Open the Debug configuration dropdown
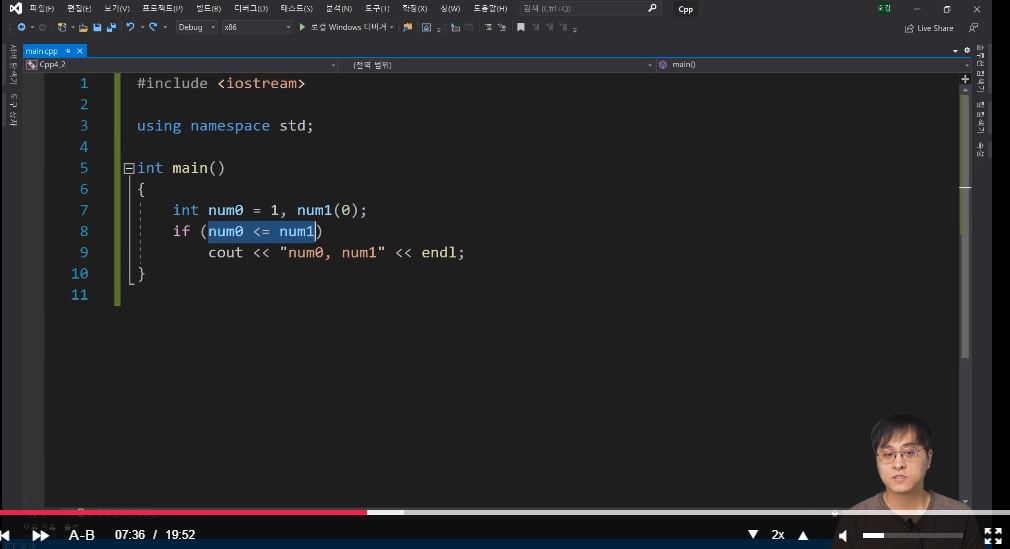Screen dimensions: 1010x549 point(196,27)
